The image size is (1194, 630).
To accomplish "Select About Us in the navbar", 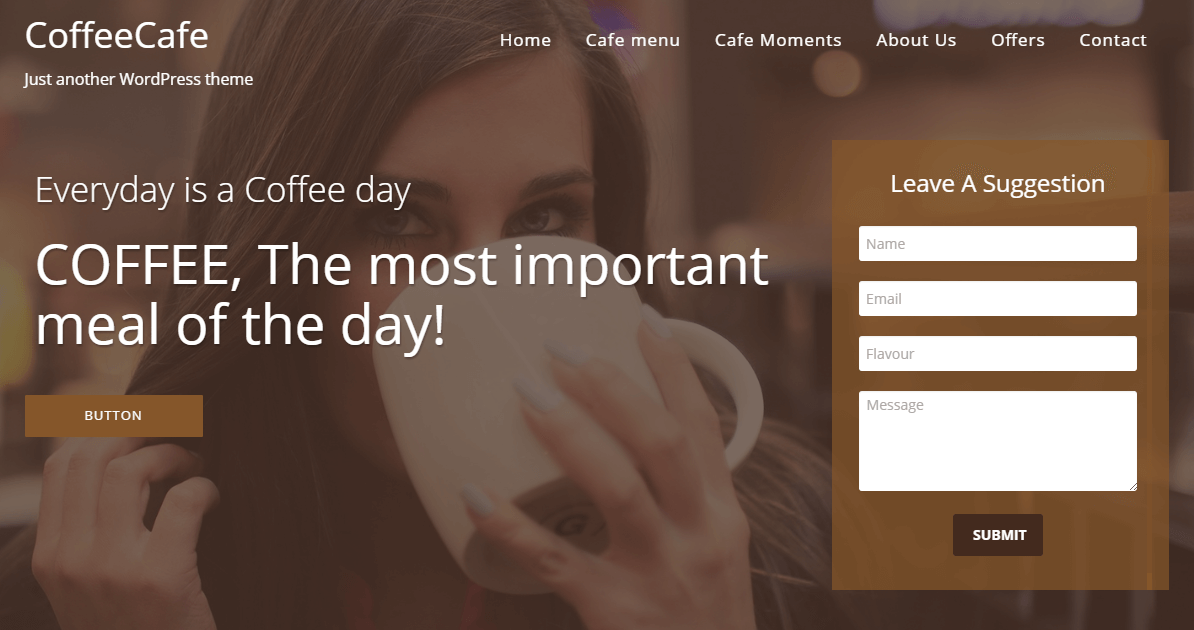I will click(915, 40).
